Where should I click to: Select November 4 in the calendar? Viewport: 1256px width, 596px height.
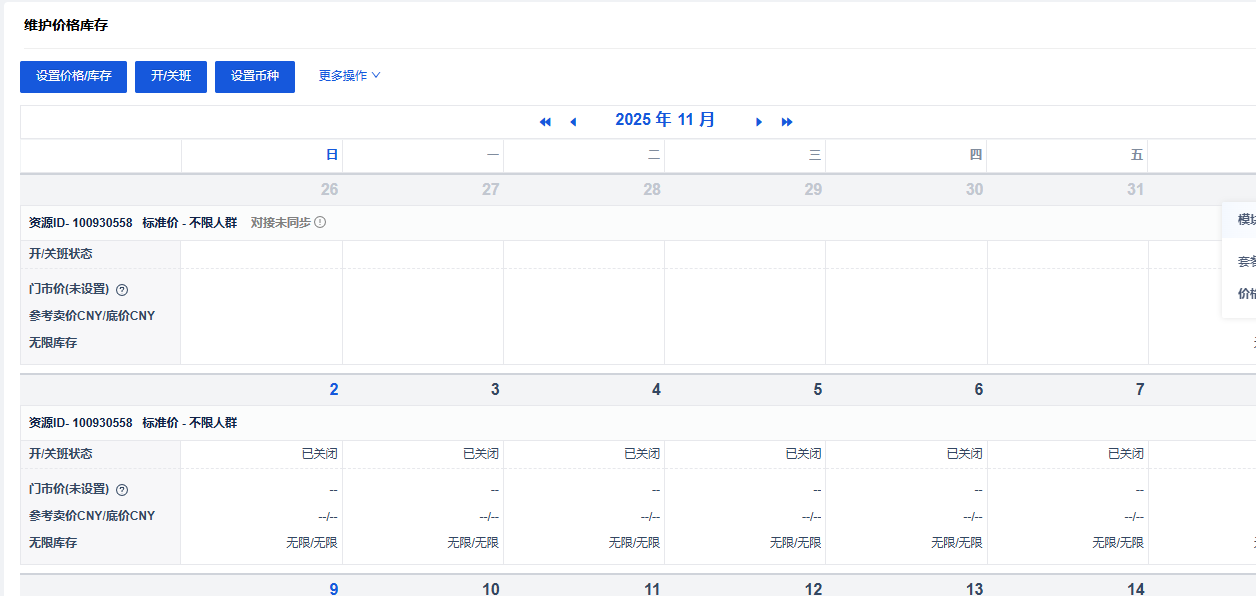(x=655, y=390)
